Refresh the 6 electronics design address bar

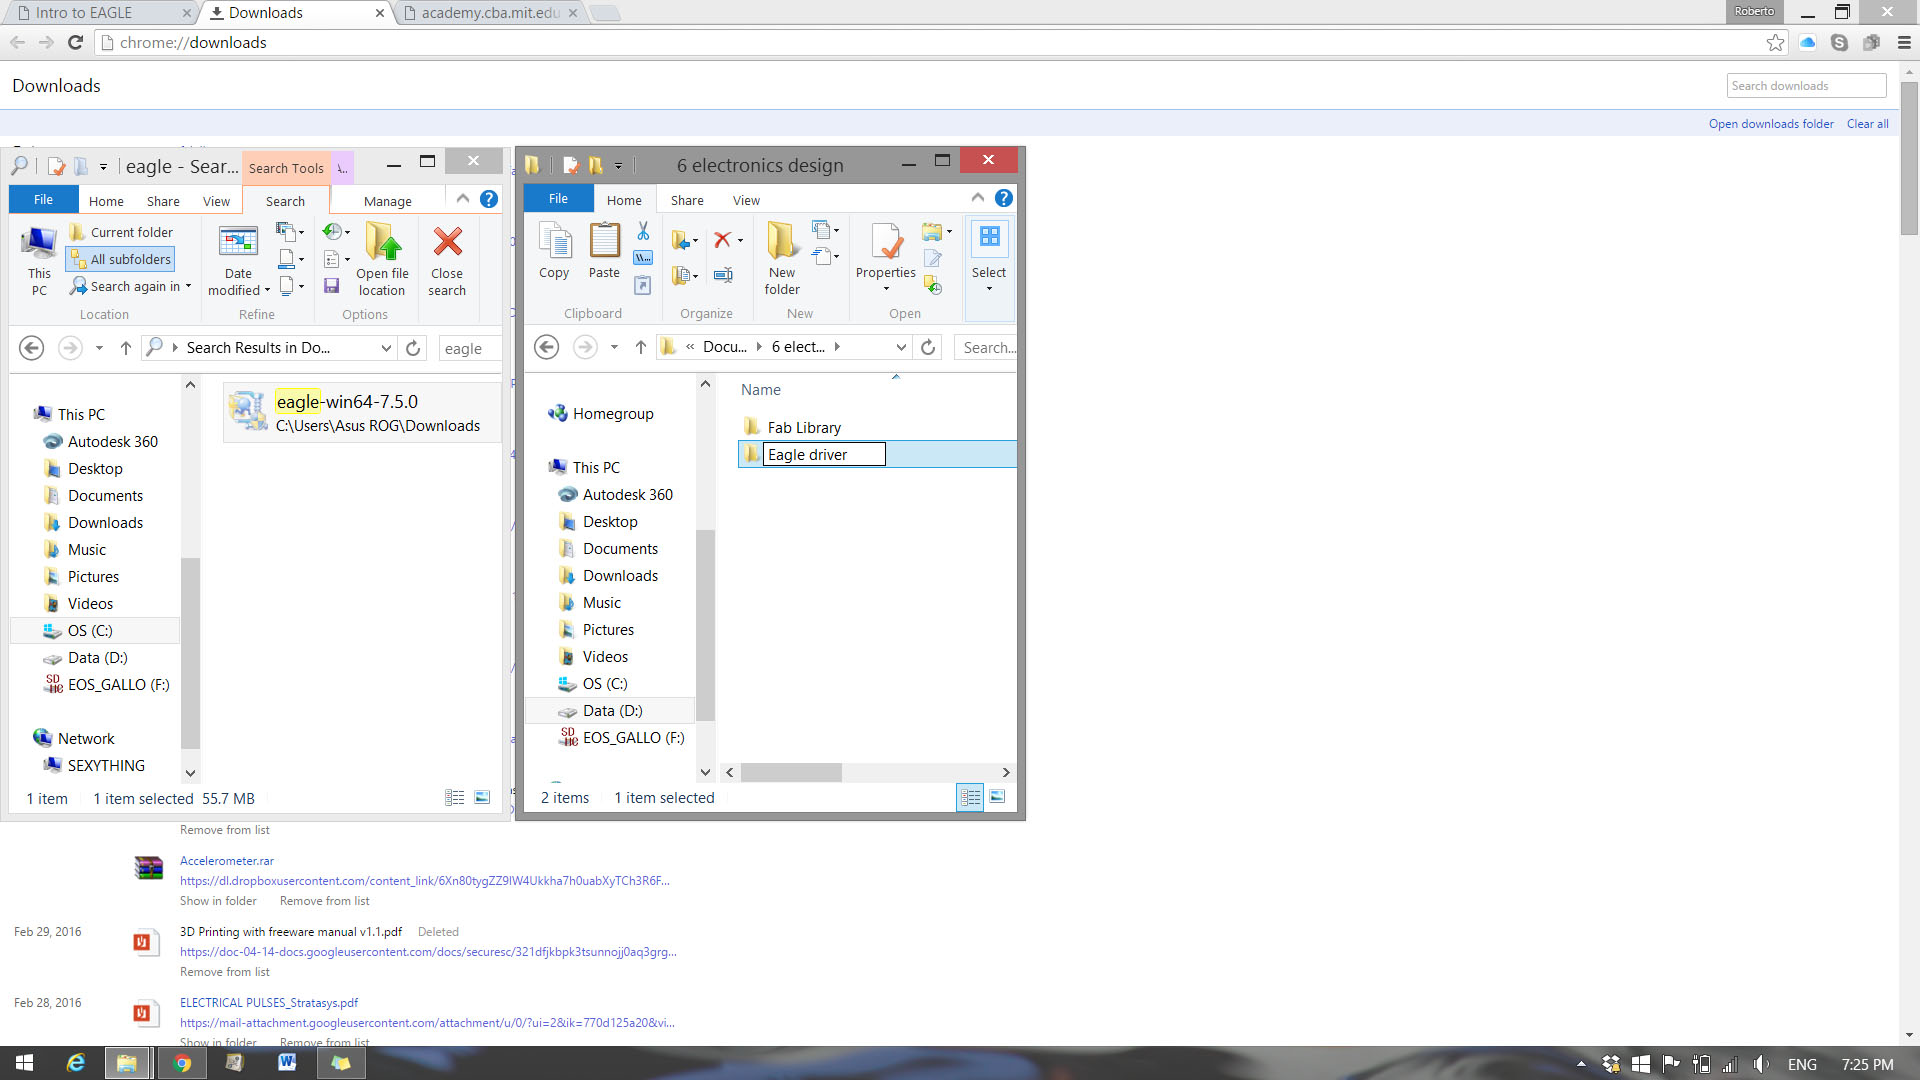tap(928, 347)
